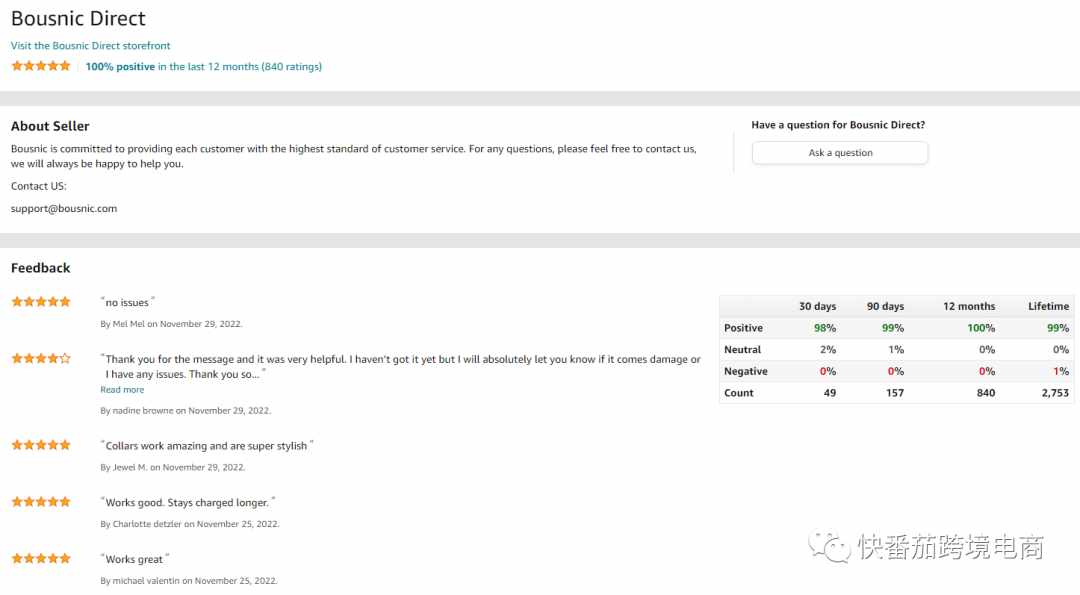Click the WeChat logo watermark

point(829,547)
